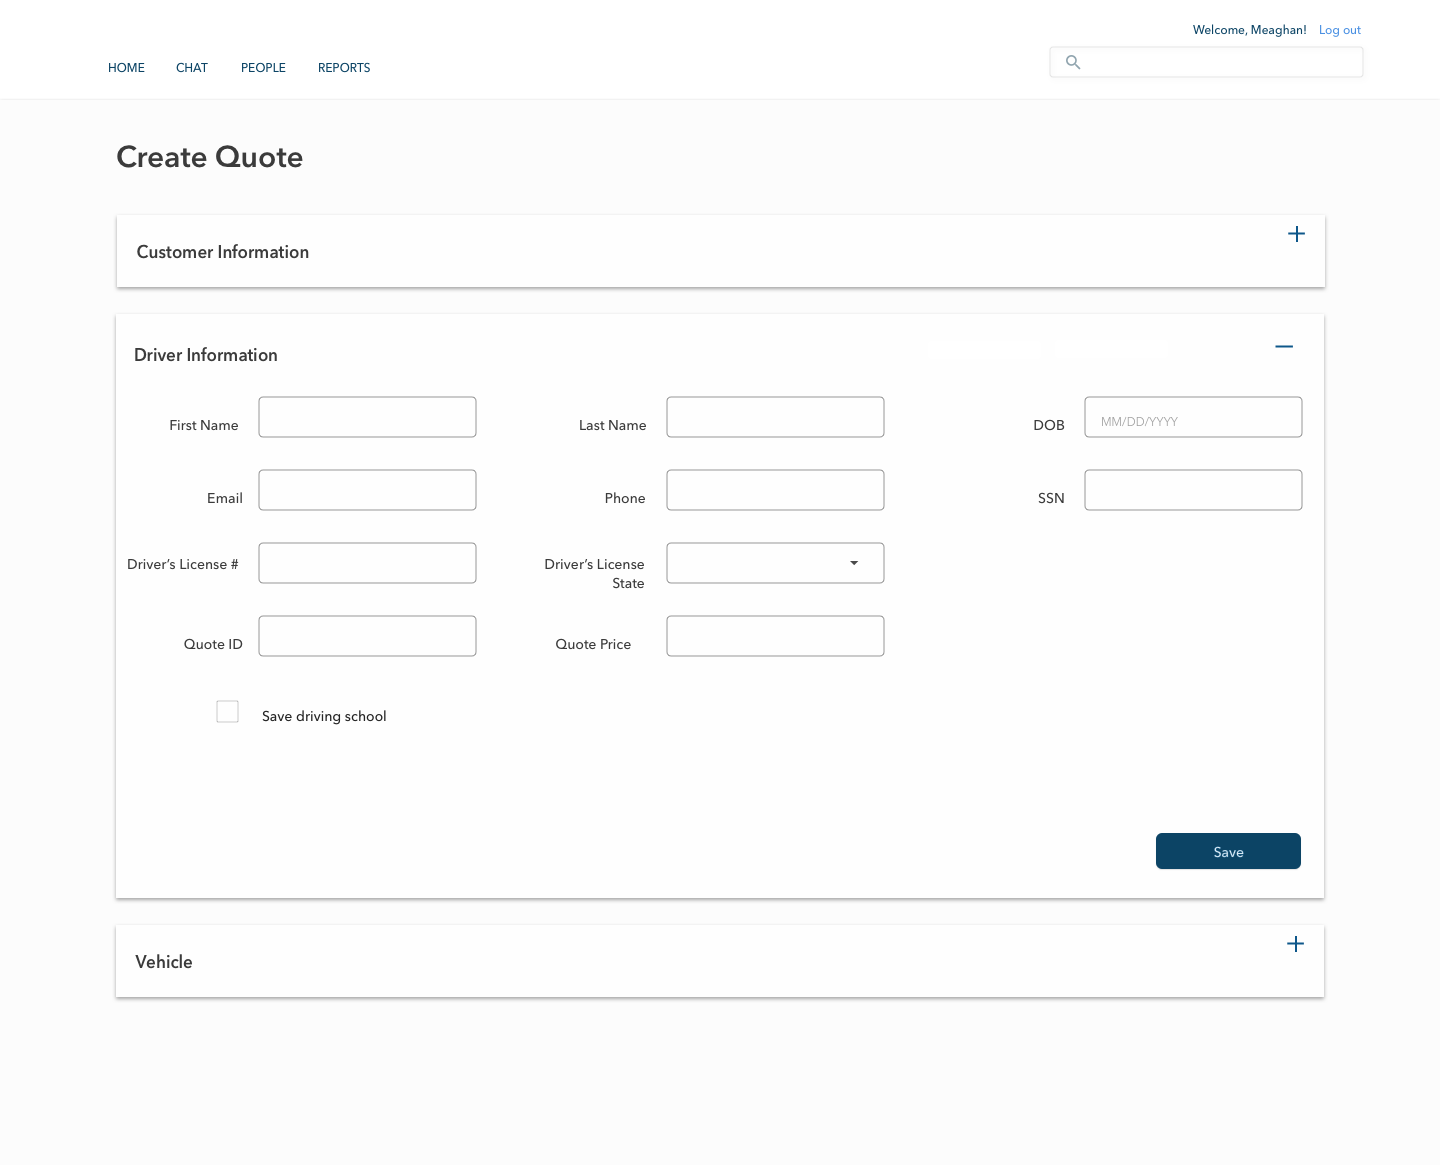Expand the Customer Information section
1440x1165 pixels.
pos(1296,234)
